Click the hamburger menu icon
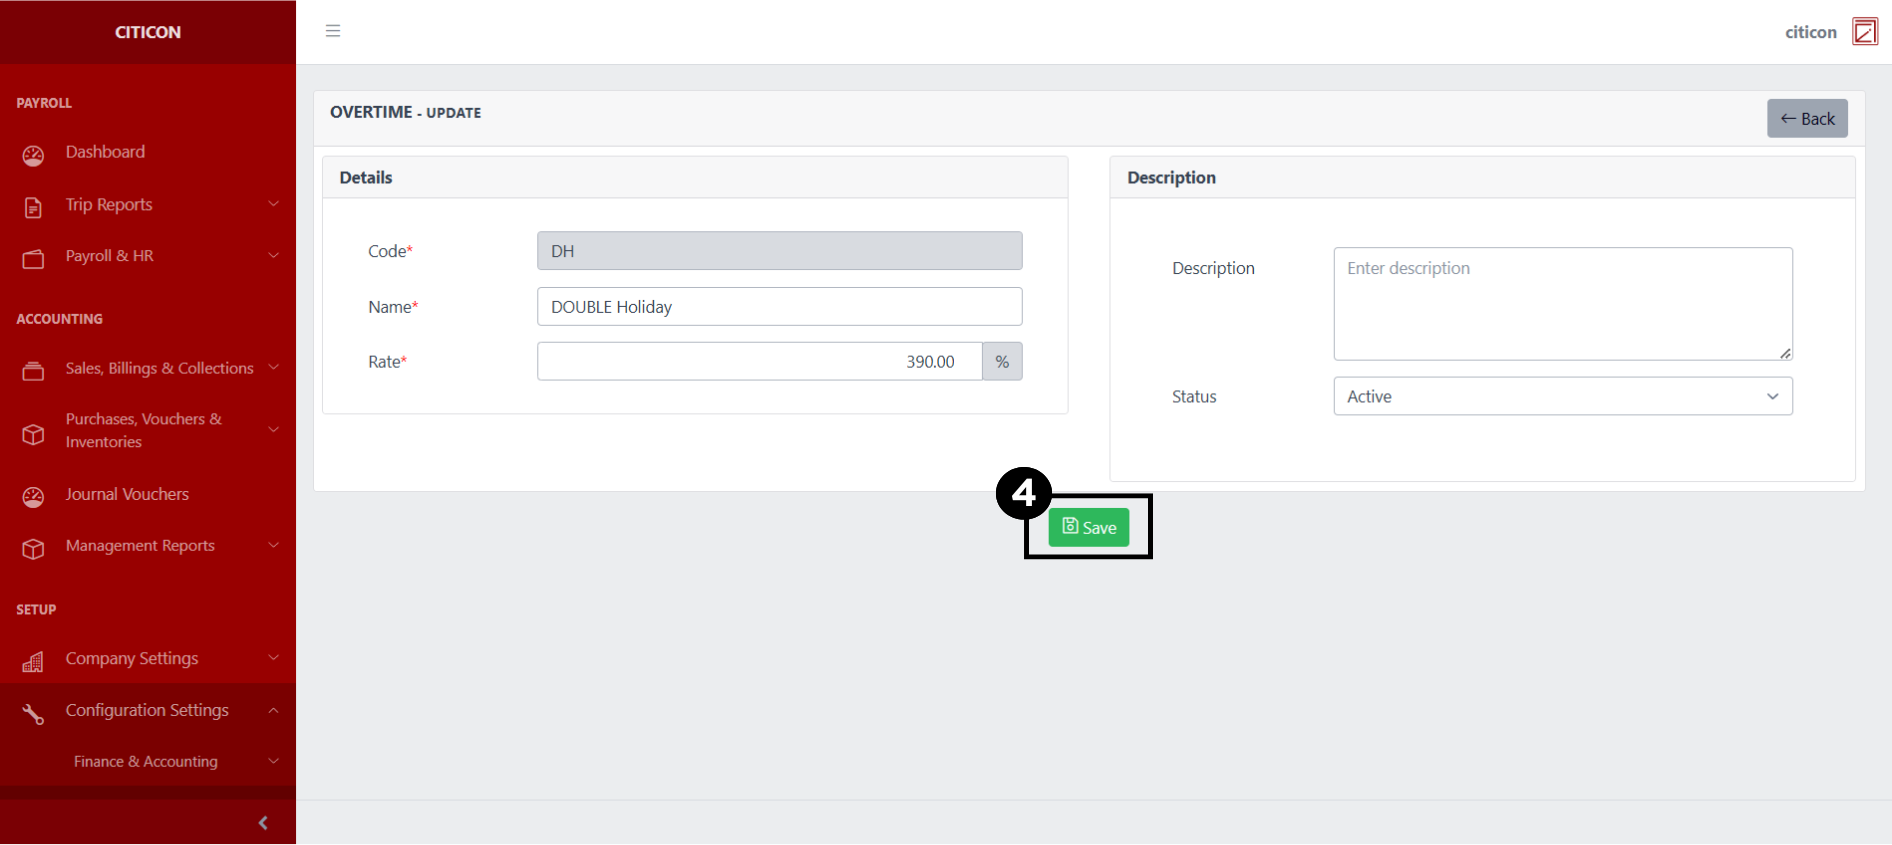The width and height of the screenshot is (1892, 845). 333,31
